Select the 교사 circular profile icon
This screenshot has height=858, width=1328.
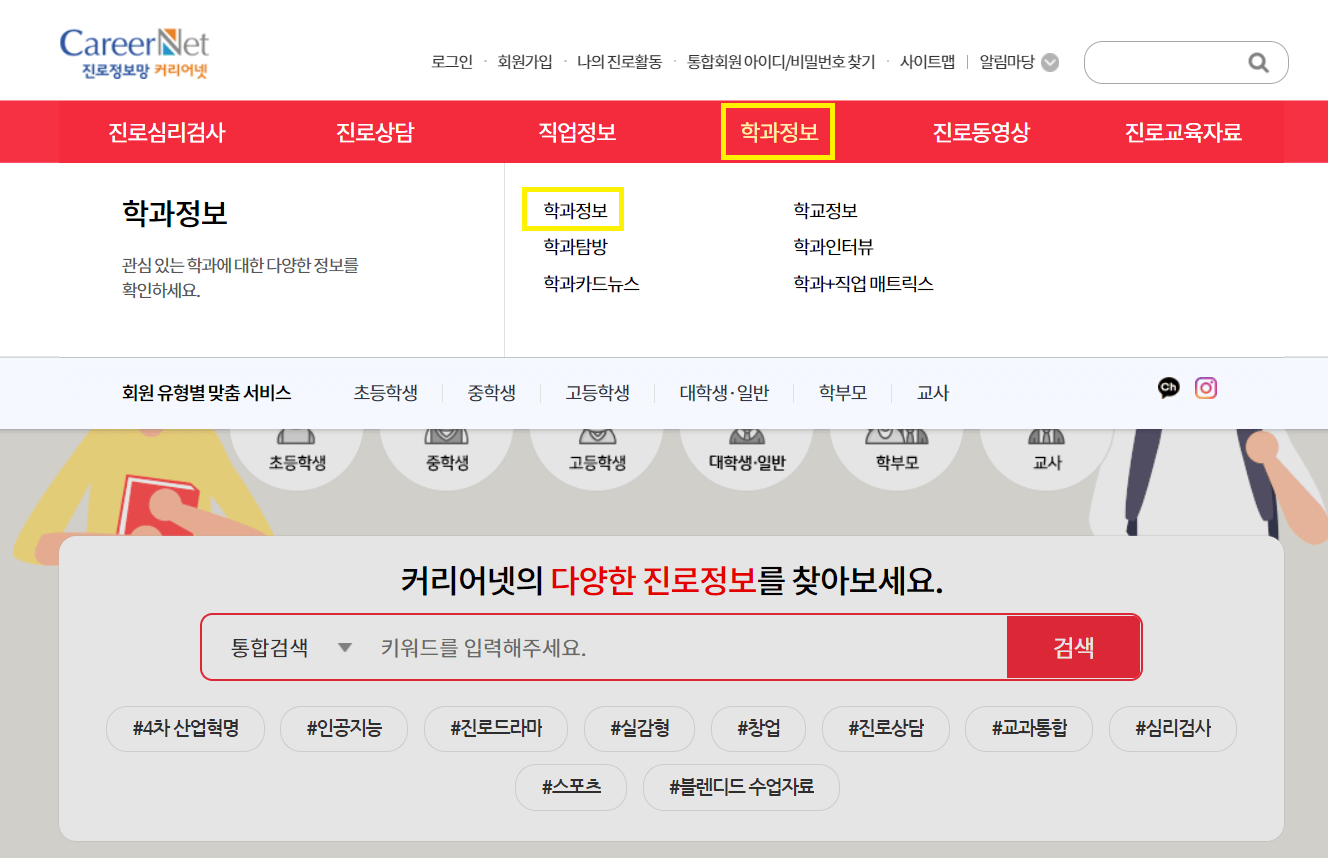[1046, 450]
